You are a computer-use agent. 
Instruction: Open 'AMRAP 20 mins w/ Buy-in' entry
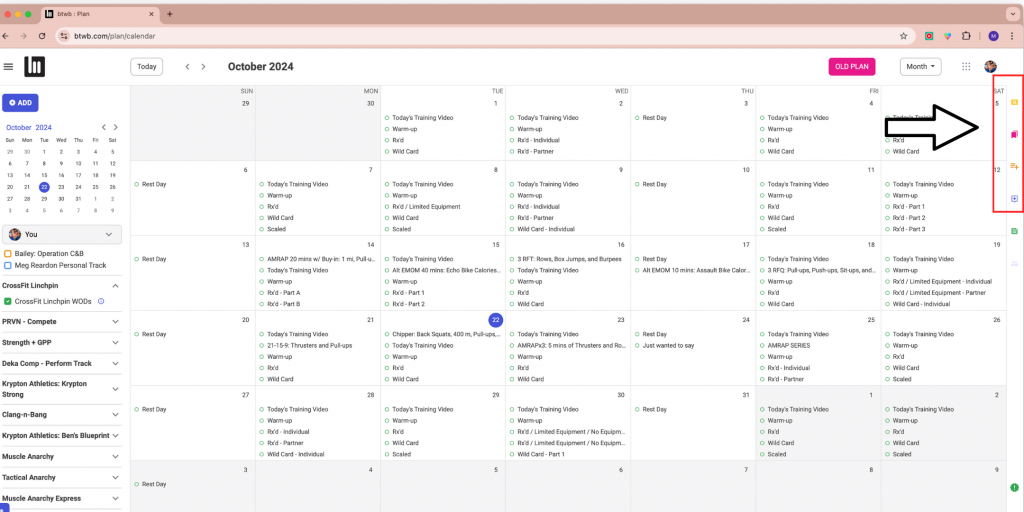(x=321, y=259)
